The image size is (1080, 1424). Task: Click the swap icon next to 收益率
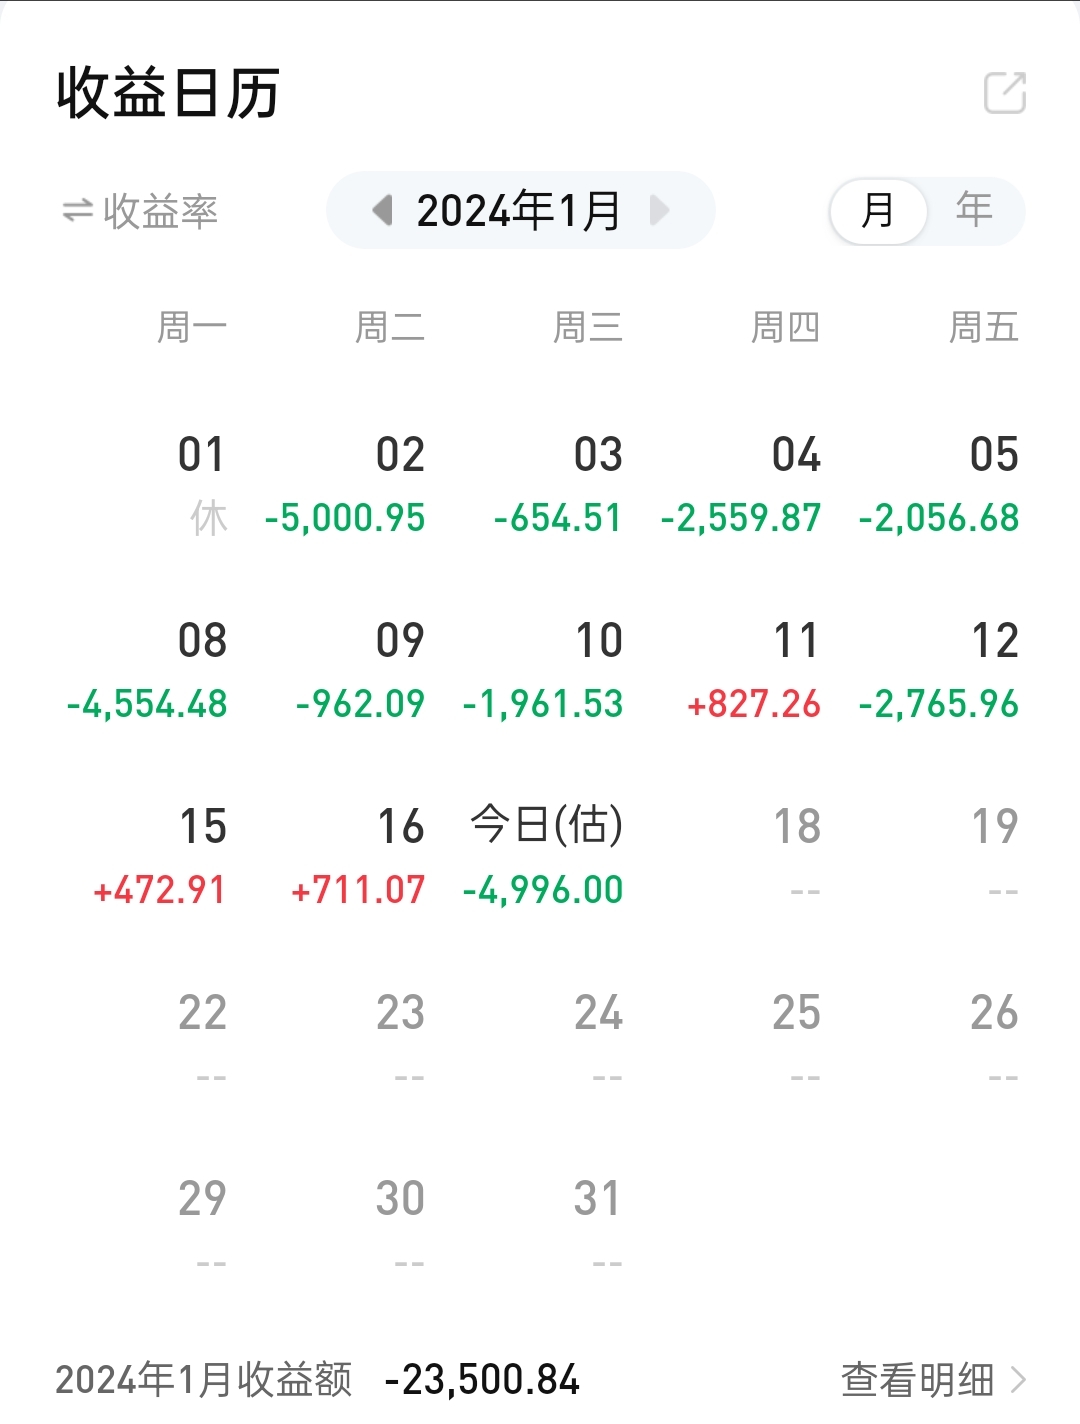coord(77,211)
